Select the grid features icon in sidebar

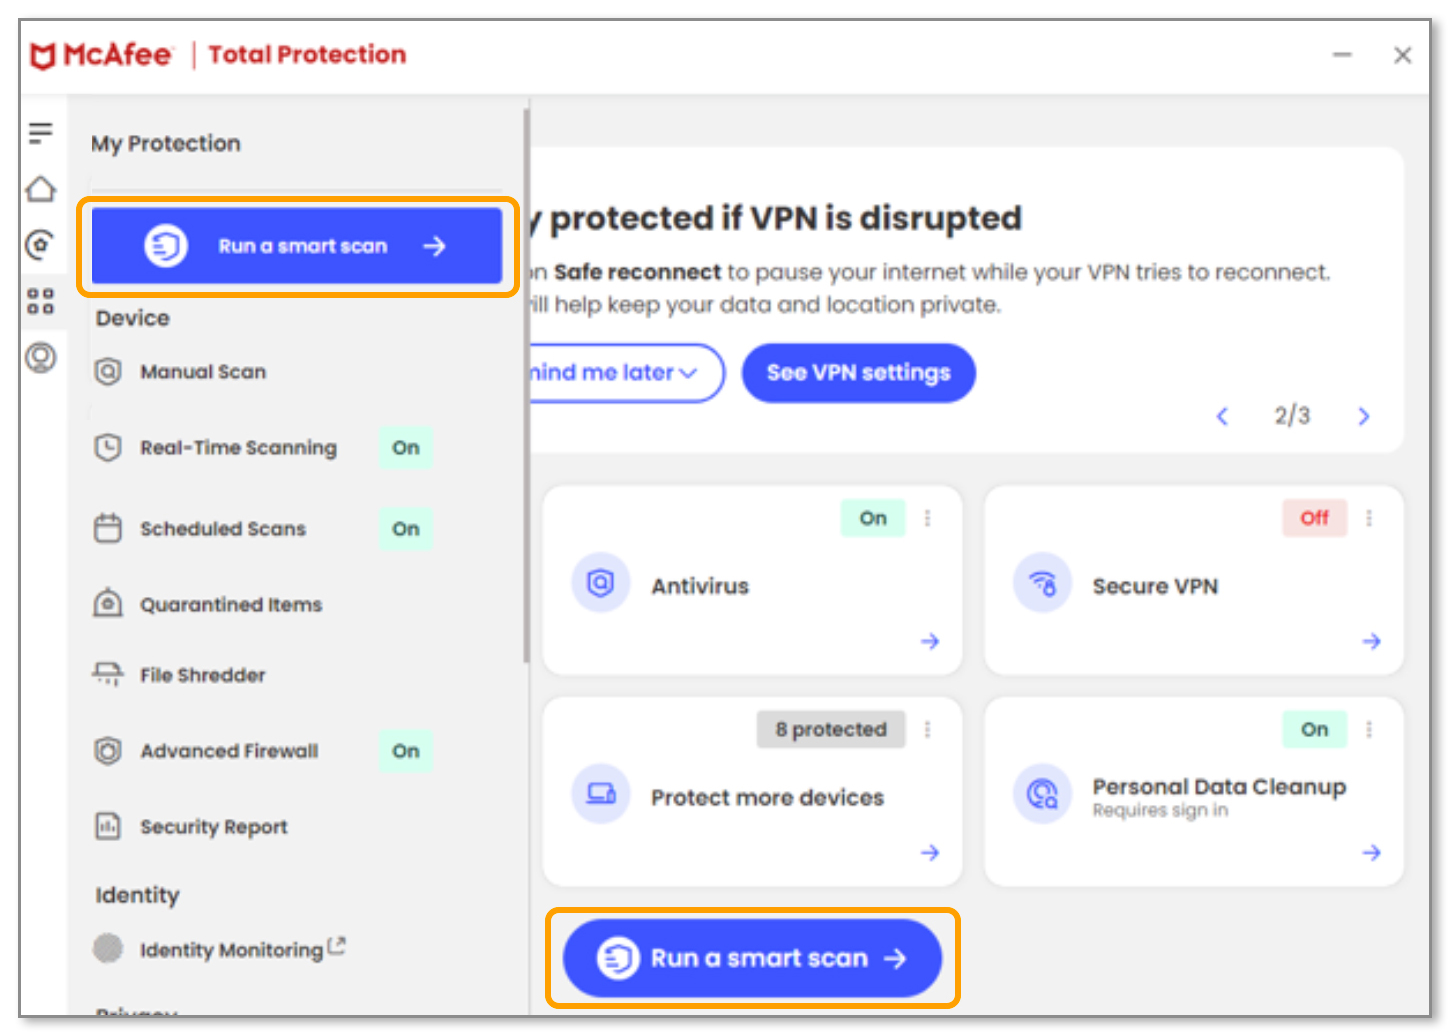(41, 301)
